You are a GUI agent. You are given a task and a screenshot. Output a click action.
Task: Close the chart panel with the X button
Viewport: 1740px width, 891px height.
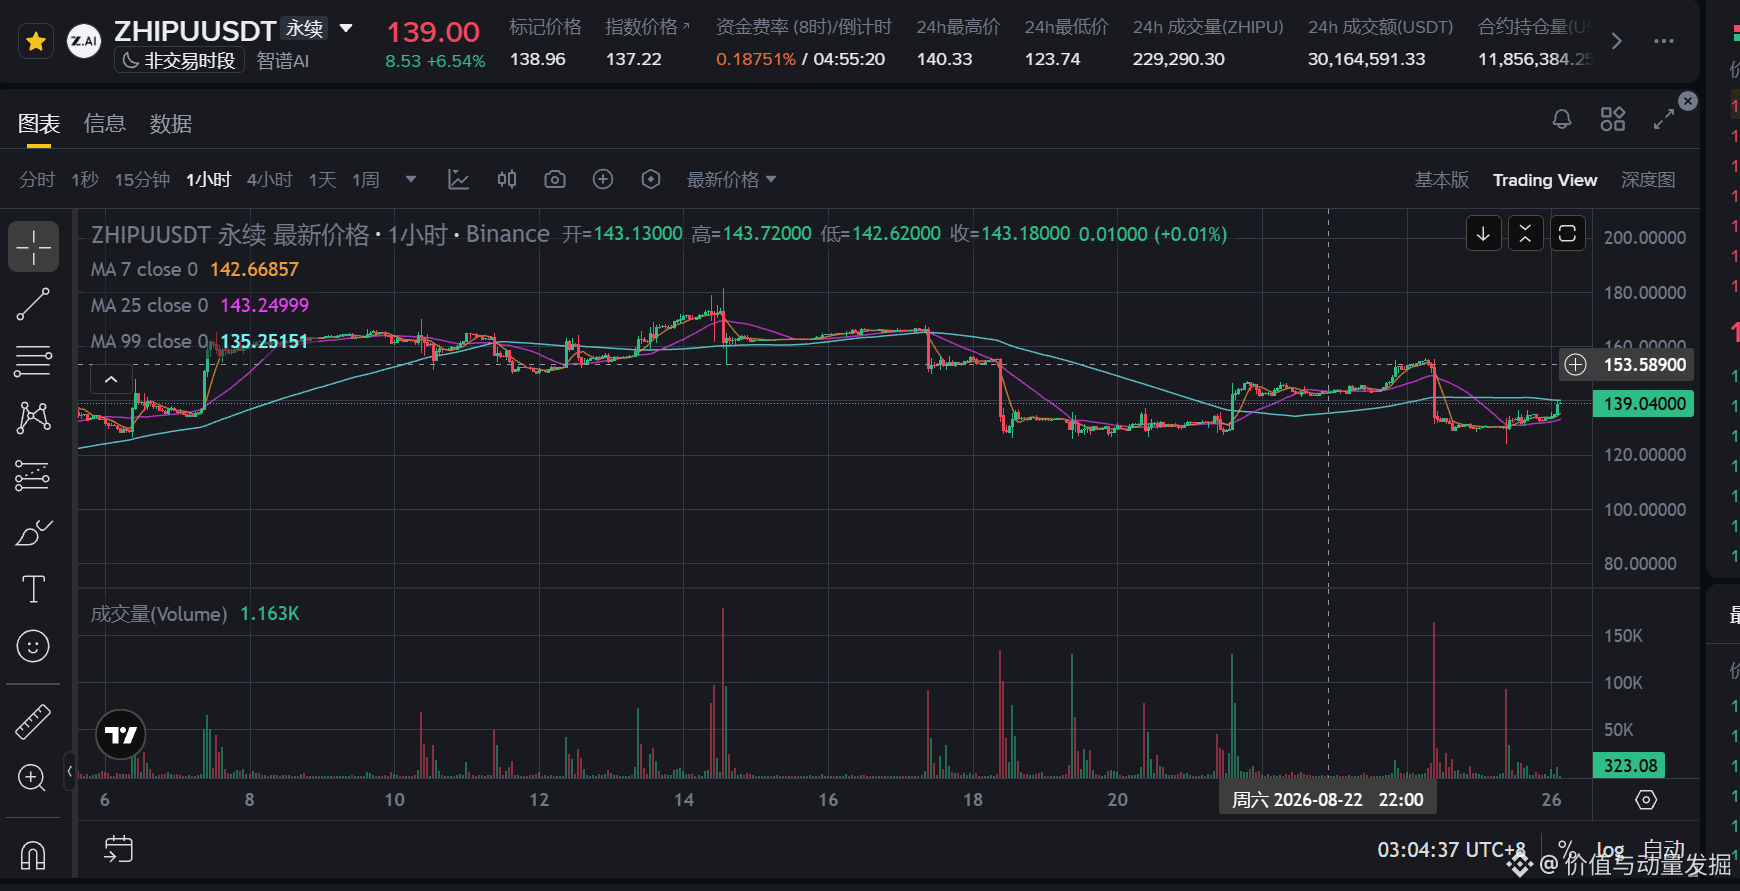coord(1688,101)
